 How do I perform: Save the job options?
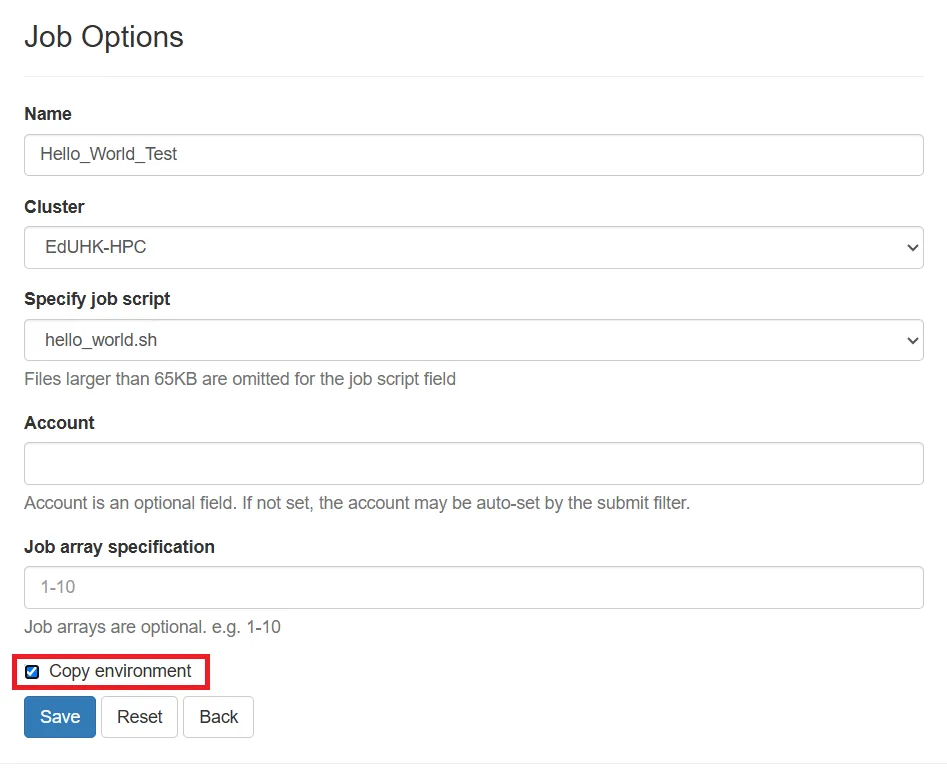click(x=60, y=717)
